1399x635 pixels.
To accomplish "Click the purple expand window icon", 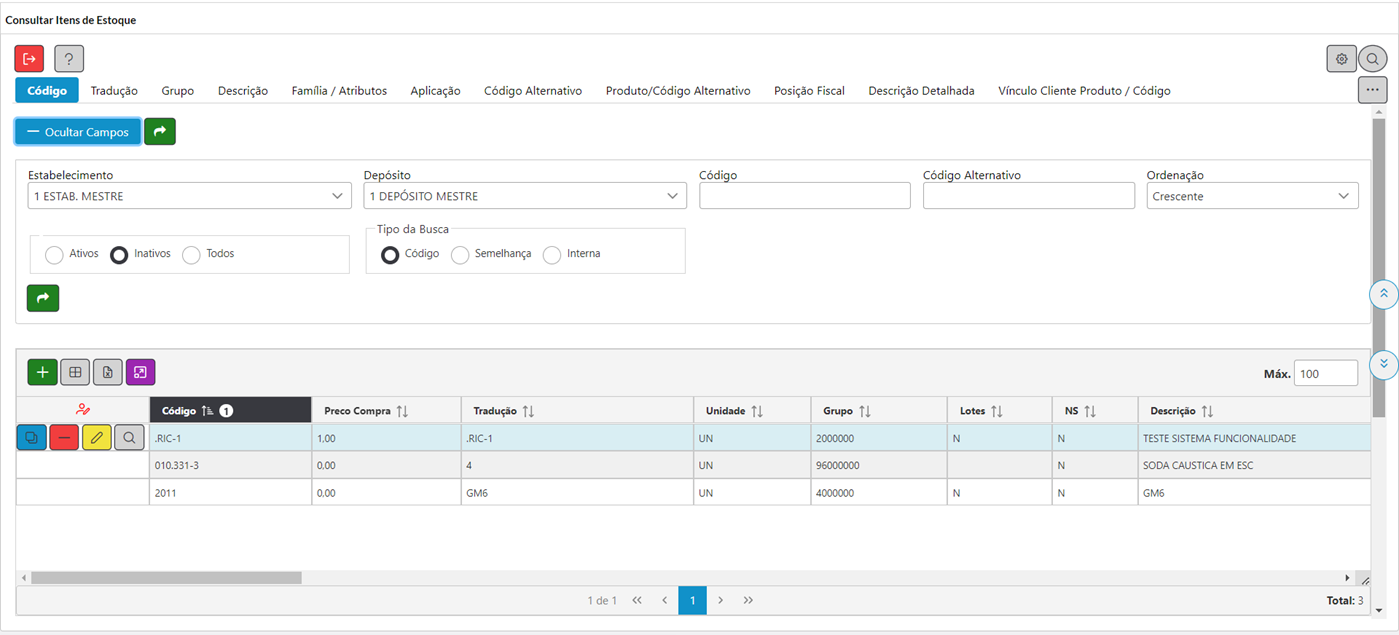I will pos(141,372).
